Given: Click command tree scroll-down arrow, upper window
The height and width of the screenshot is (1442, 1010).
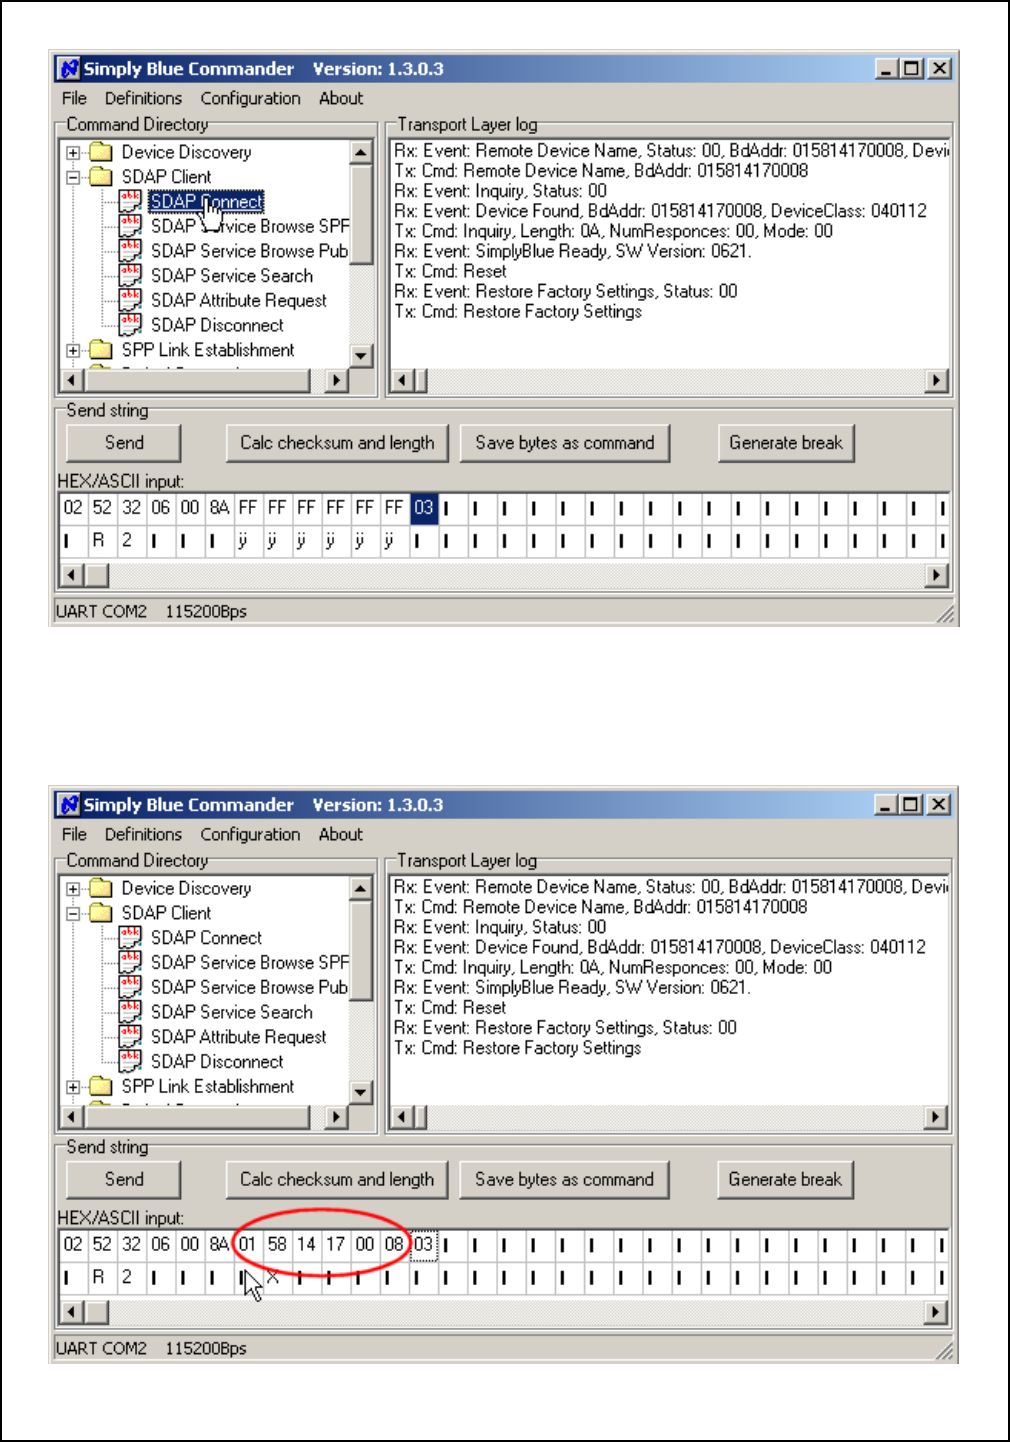Looking at the screenshot, I should [361, 356].
